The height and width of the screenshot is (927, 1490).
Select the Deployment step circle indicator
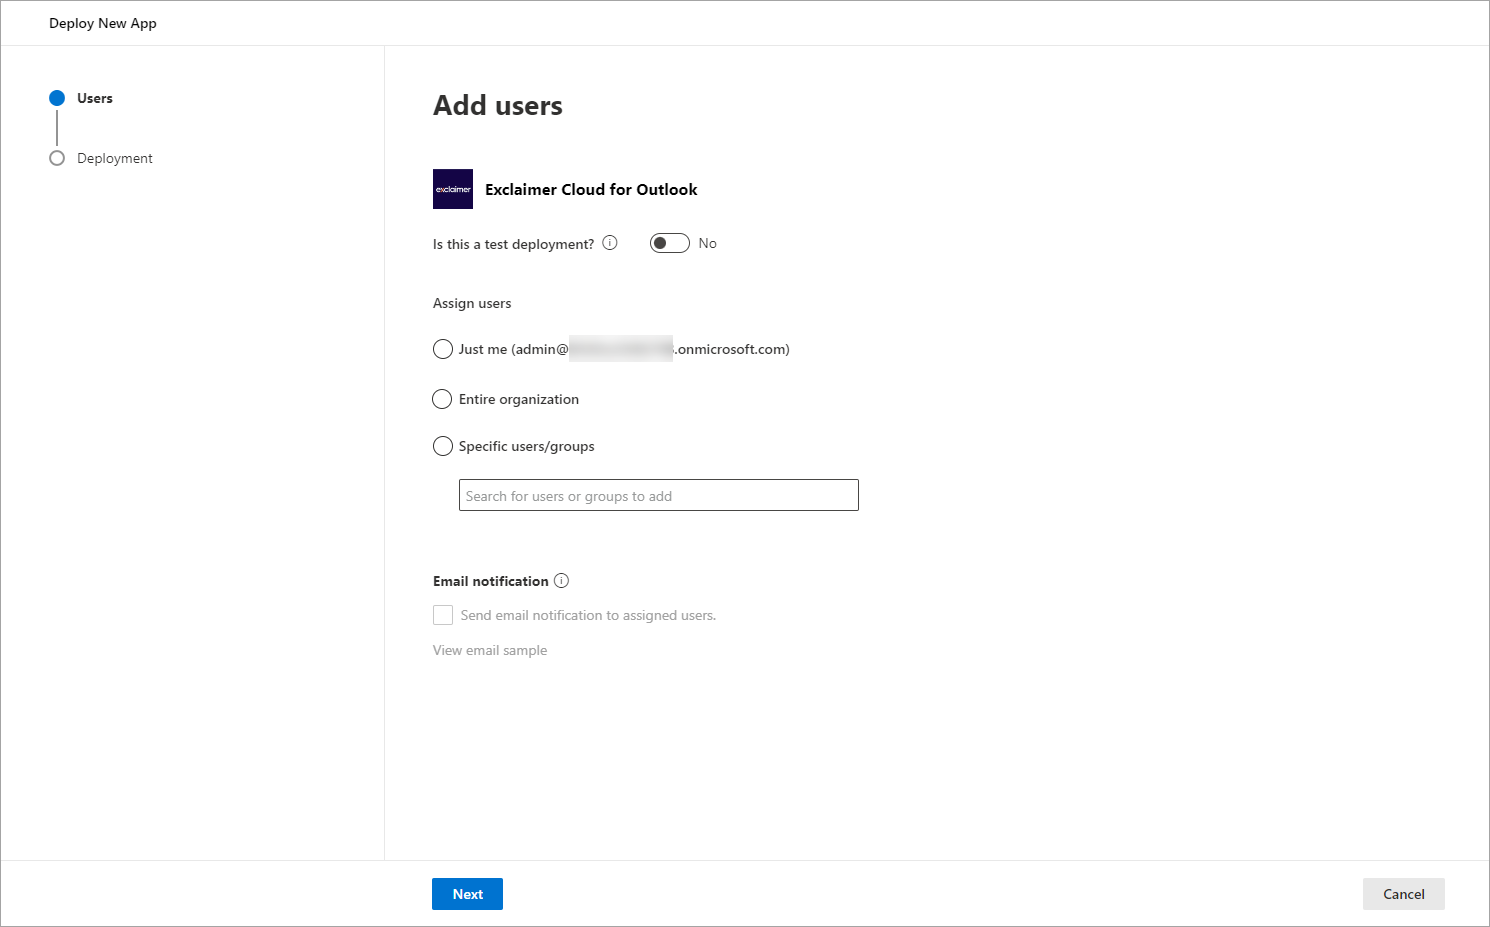[x=57, y=158]
